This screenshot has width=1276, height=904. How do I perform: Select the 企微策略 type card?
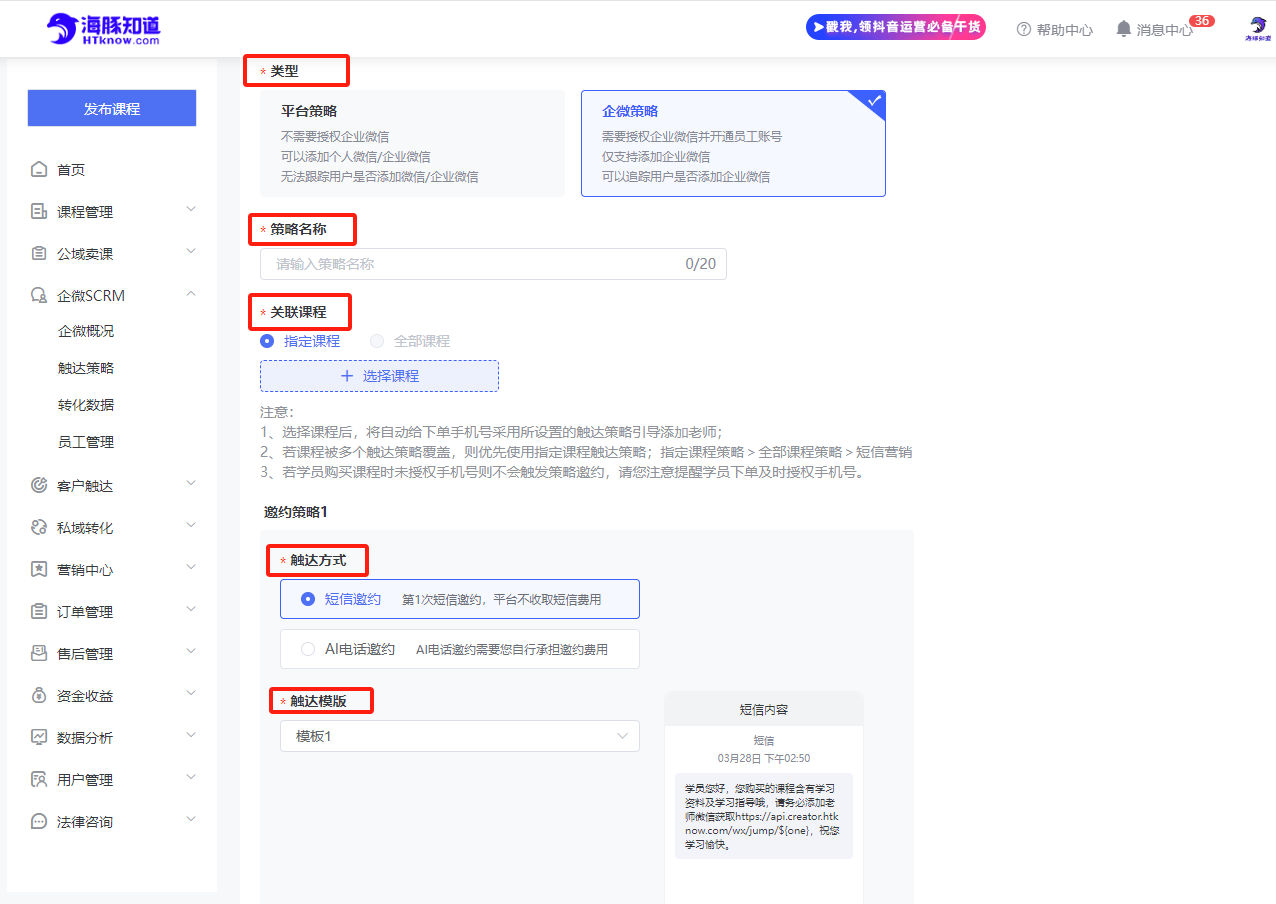[x=733, y=144]
